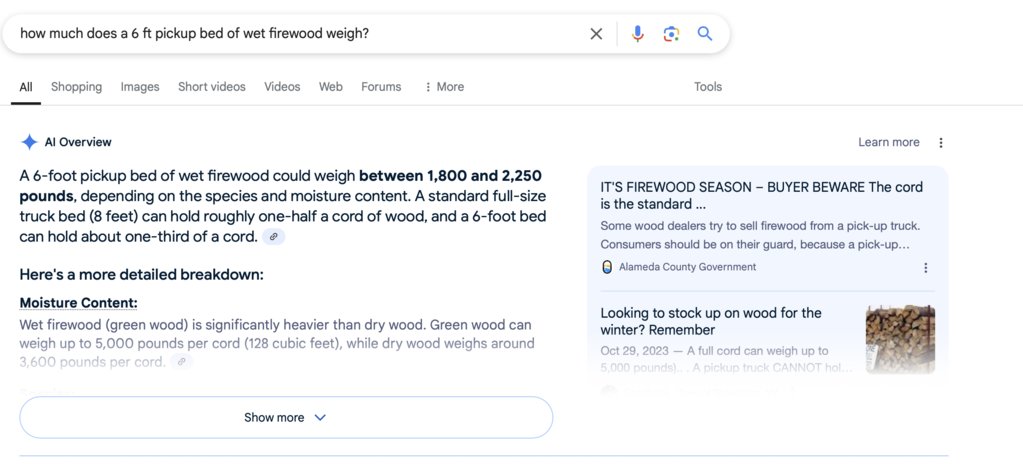Go to the Forums tab

[x=381, y=87]
